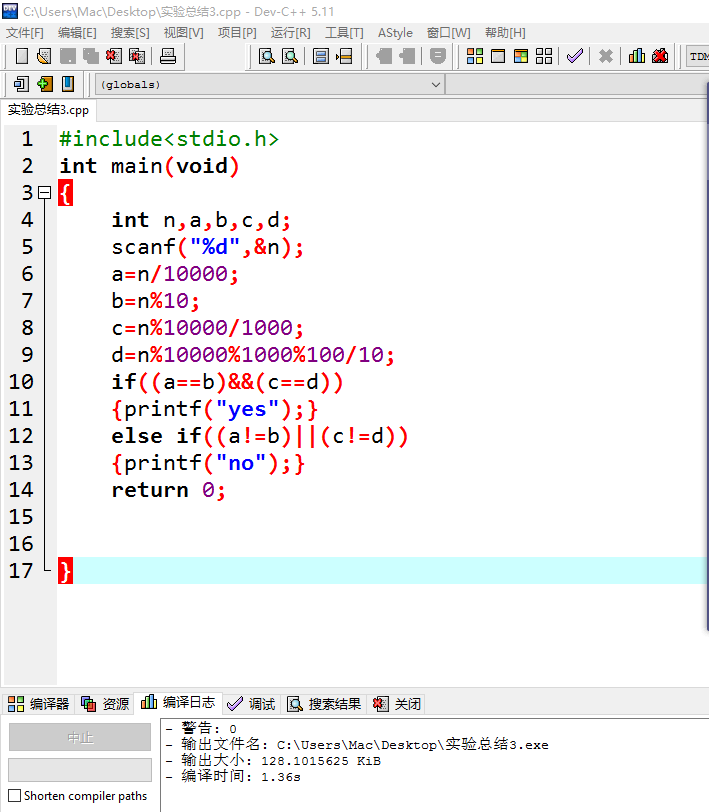Open the 窗口[W] menu
This screenshot has height=812, width=709.
click(x=448, y=33)
